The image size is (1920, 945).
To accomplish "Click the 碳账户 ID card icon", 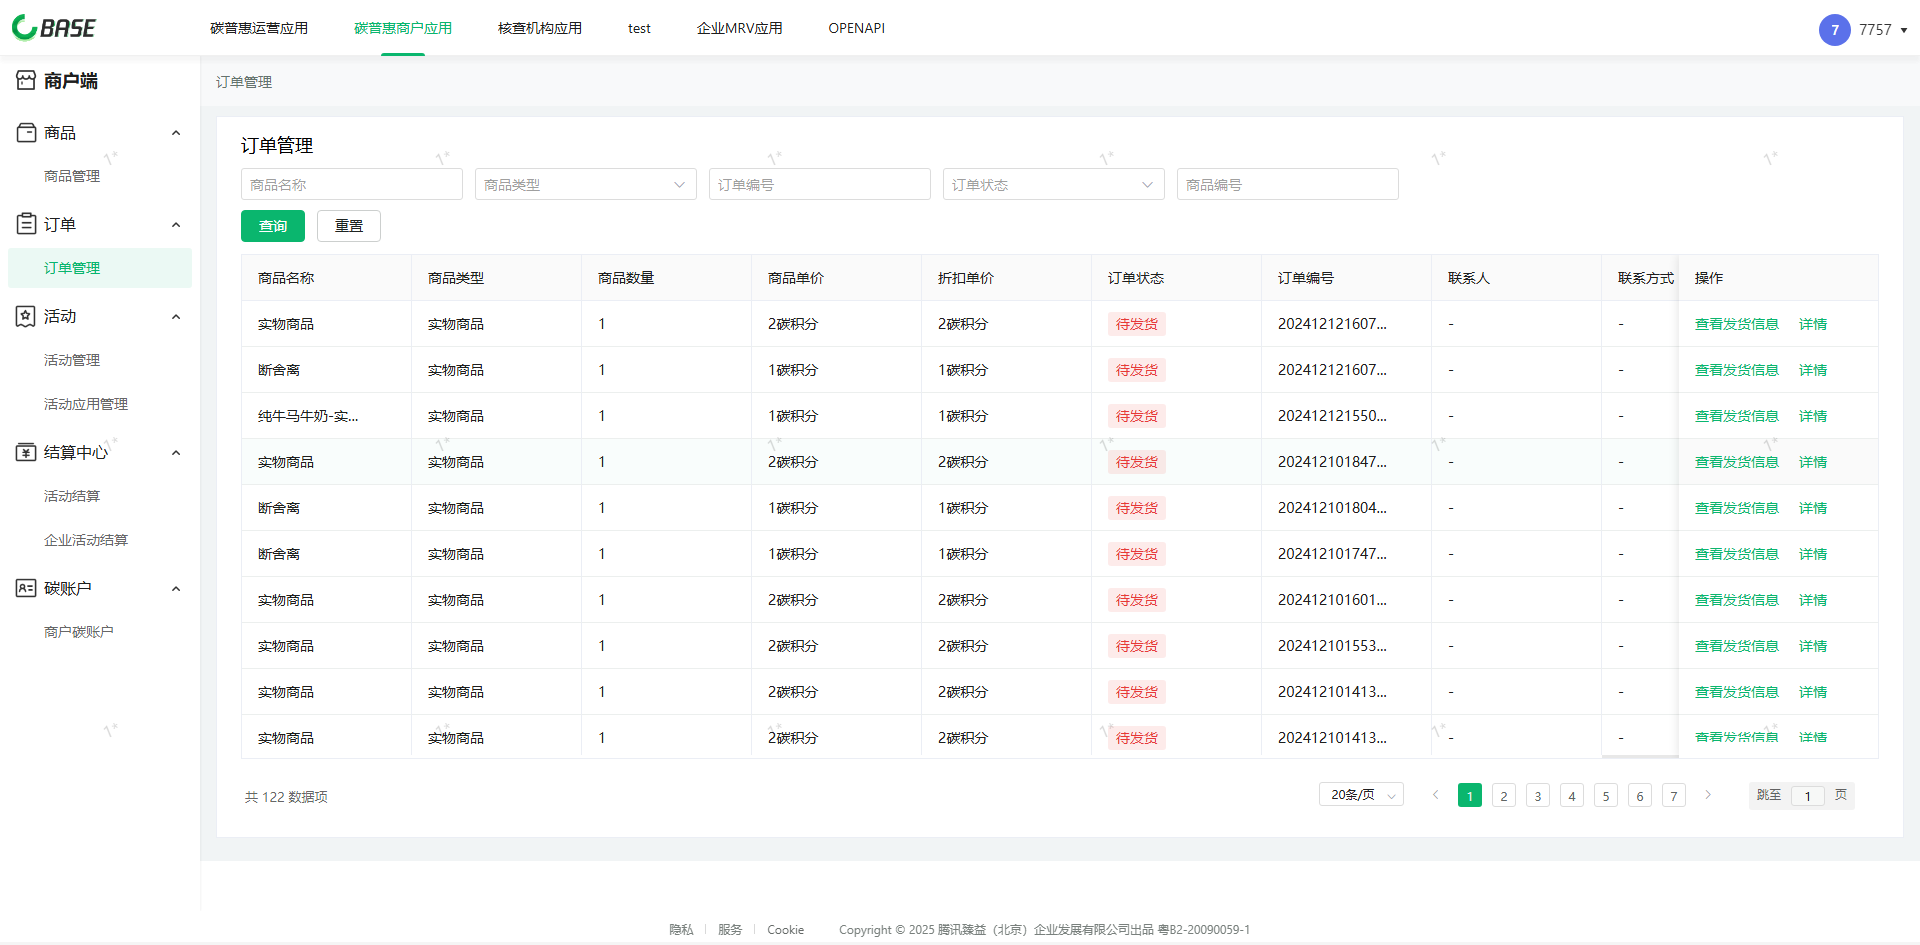I will click(x=26, y=589).
